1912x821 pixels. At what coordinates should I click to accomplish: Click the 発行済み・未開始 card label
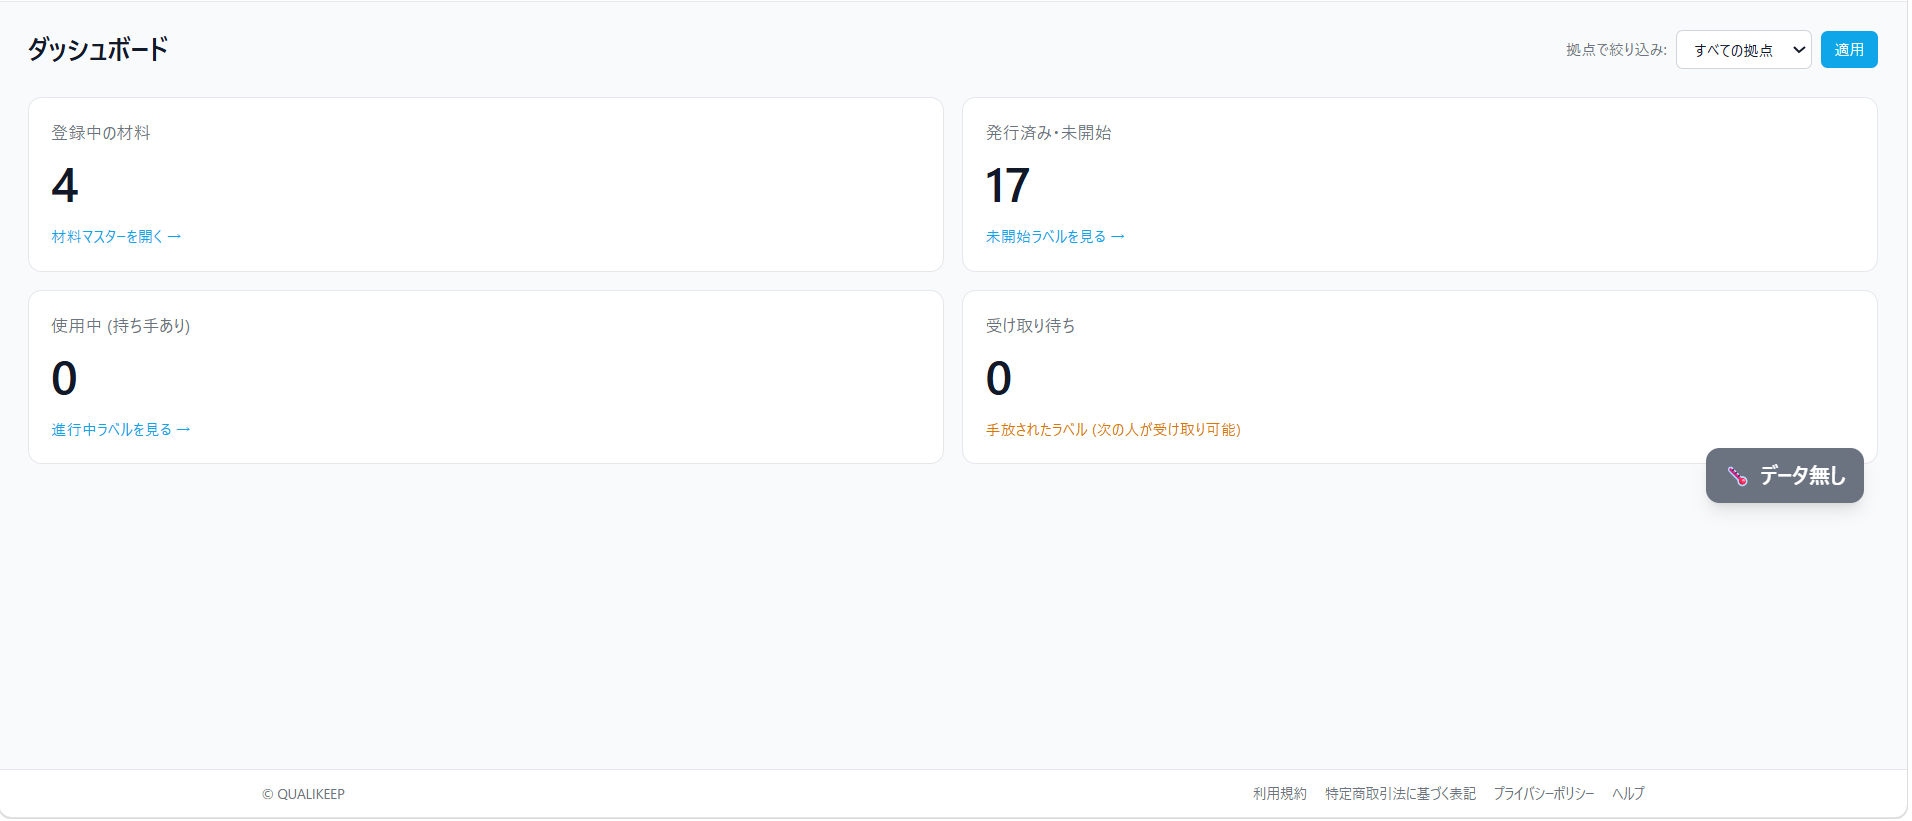pyautogui.click(x=1048, y=133)
